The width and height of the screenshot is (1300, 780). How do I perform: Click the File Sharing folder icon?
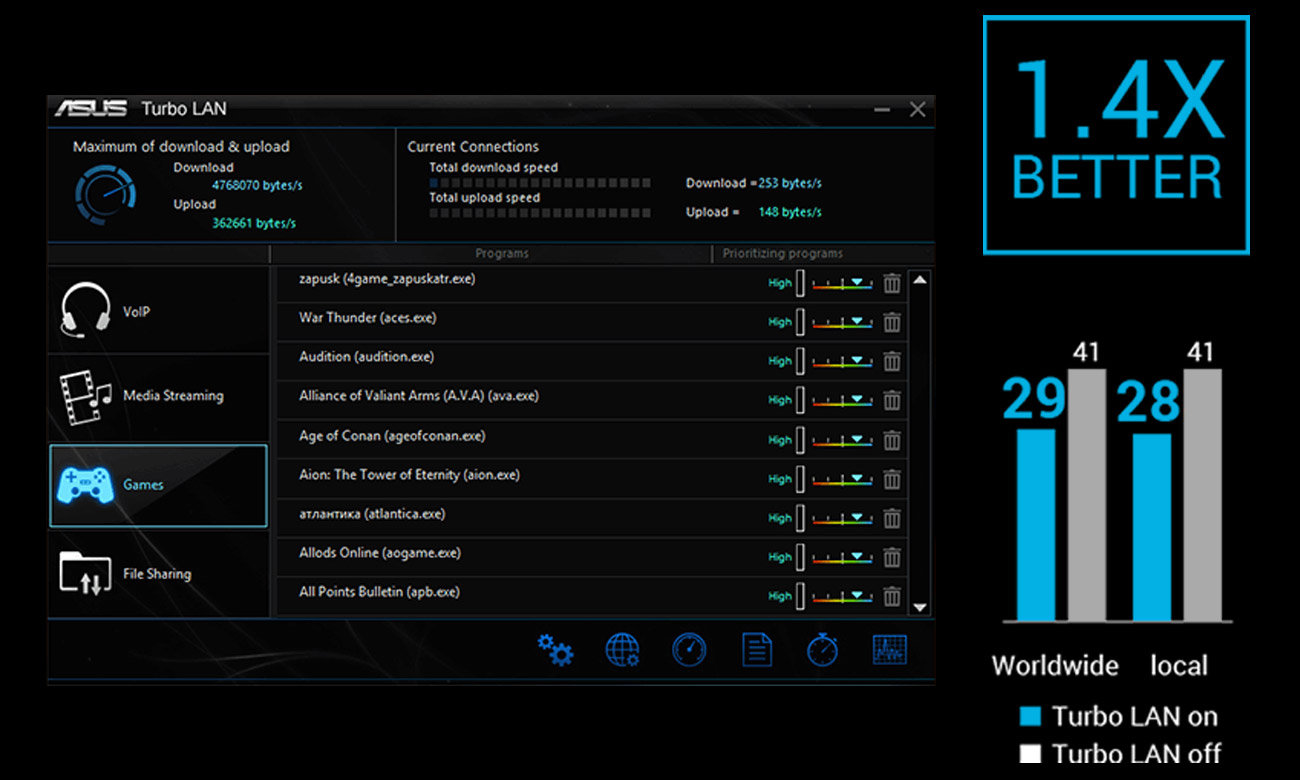point(85,573)
